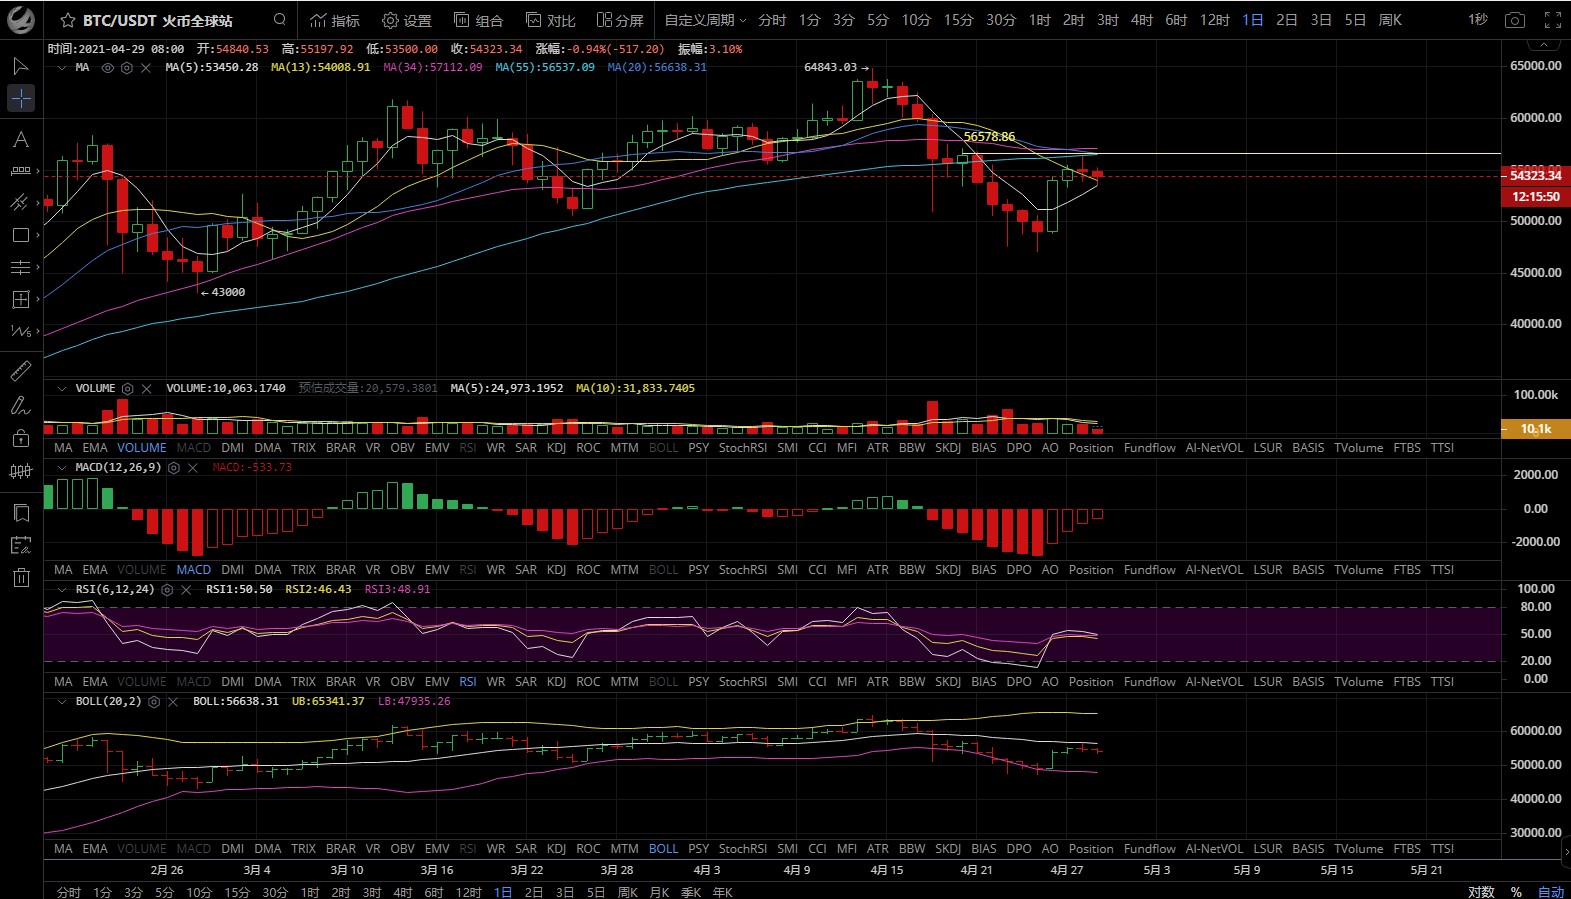Enter fullscreen chart mode
The width and height of the screenshot is (1571, 899).
(x=1552, y=20)
